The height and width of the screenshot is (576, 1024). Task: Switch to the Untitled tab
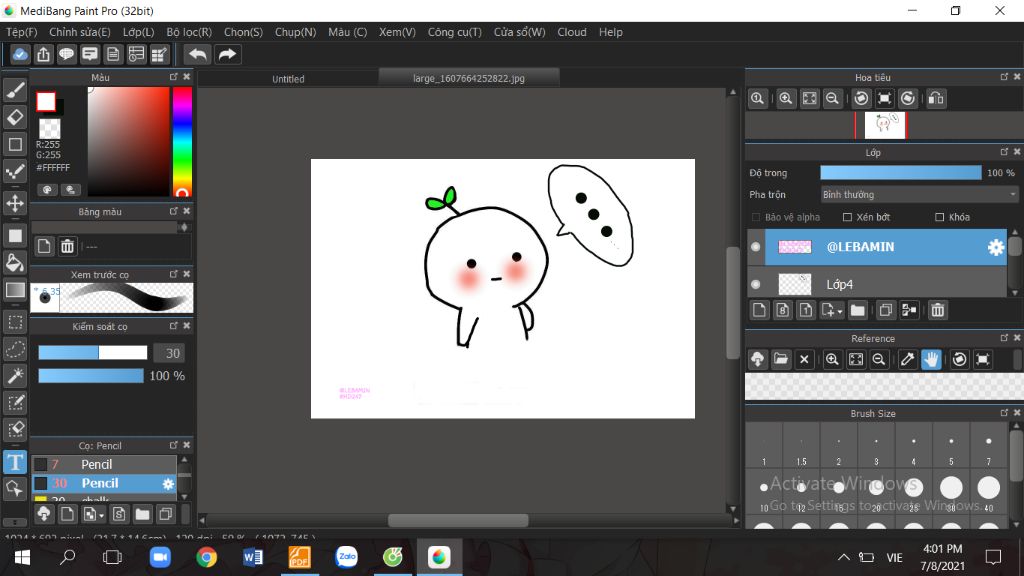point(288,78)
